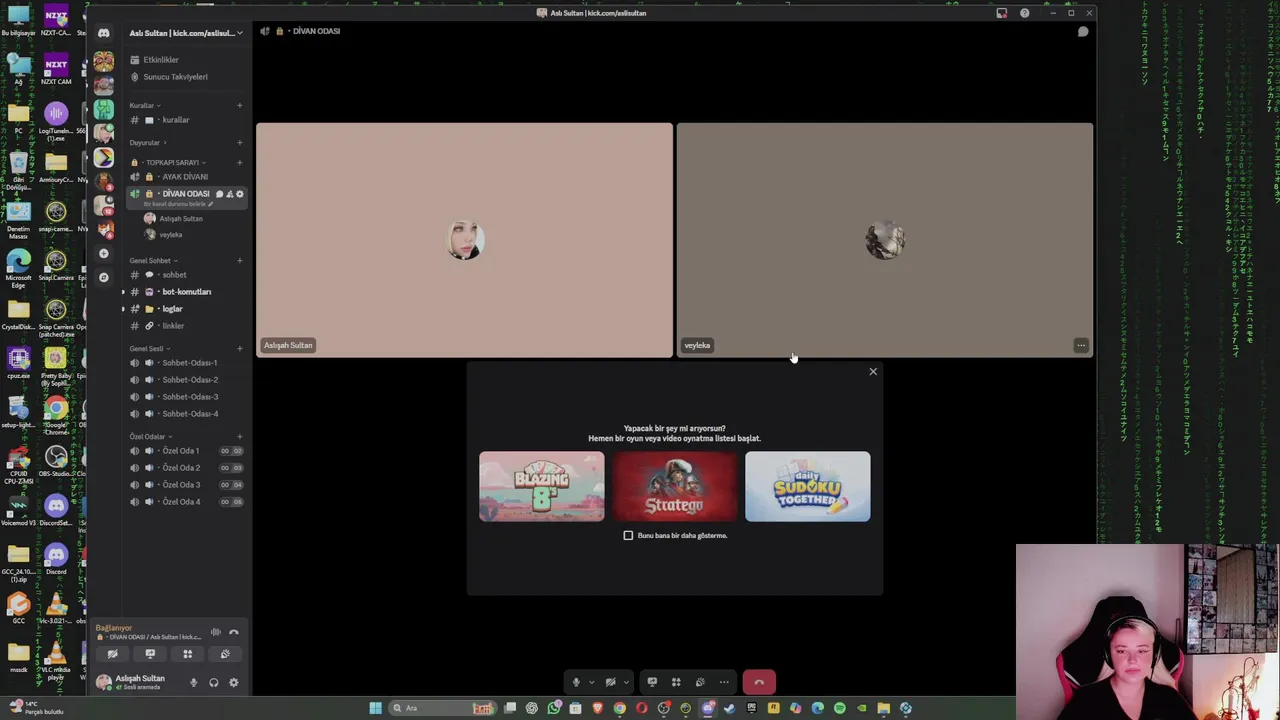The width and height of the screenshot is (1280, 720).
Task: Toggle noise suppression waveform icon
Action: [215, 632]
